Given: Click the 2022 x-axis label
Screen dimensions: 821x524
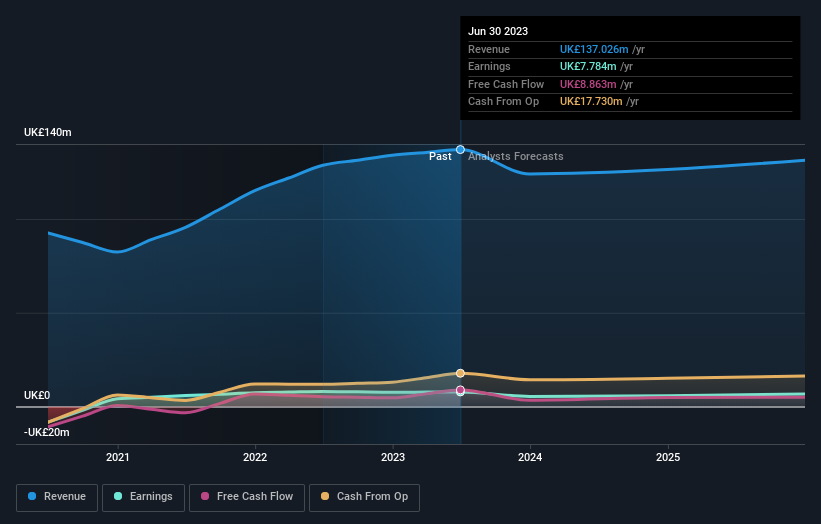Looking at the screenshot, I should tap(255, 457).
